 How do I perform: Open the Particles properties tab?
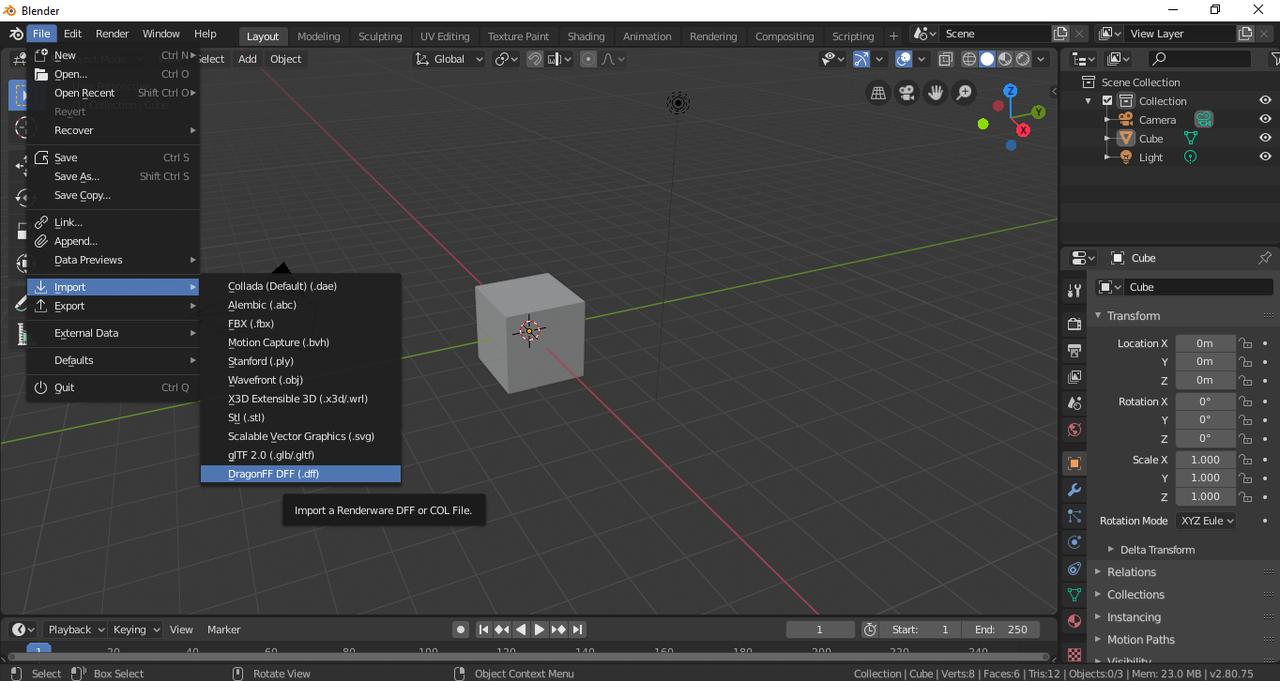coord(1075,516)
